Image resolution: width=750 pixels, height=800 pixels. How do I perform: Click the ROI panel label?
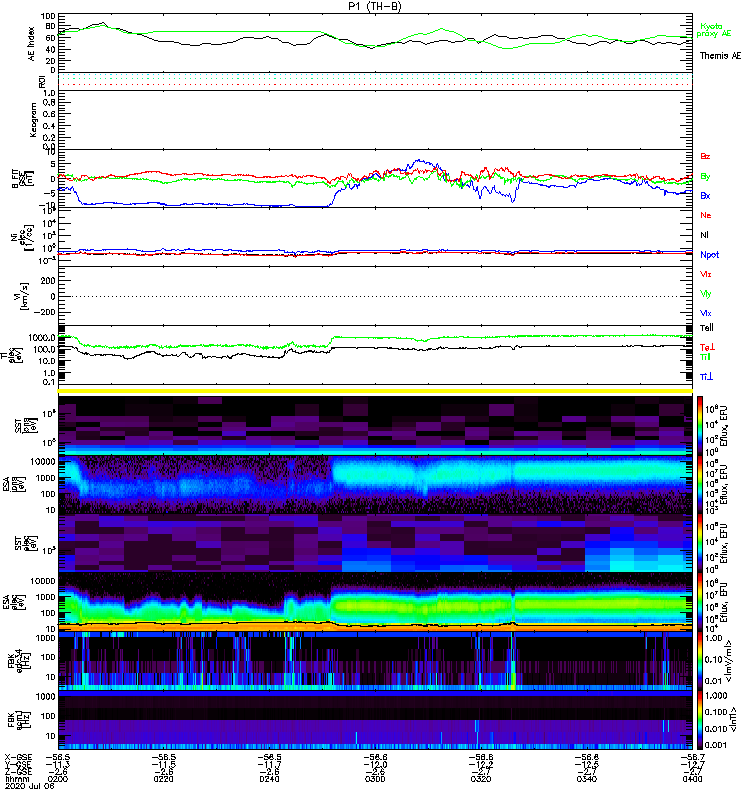43,81
